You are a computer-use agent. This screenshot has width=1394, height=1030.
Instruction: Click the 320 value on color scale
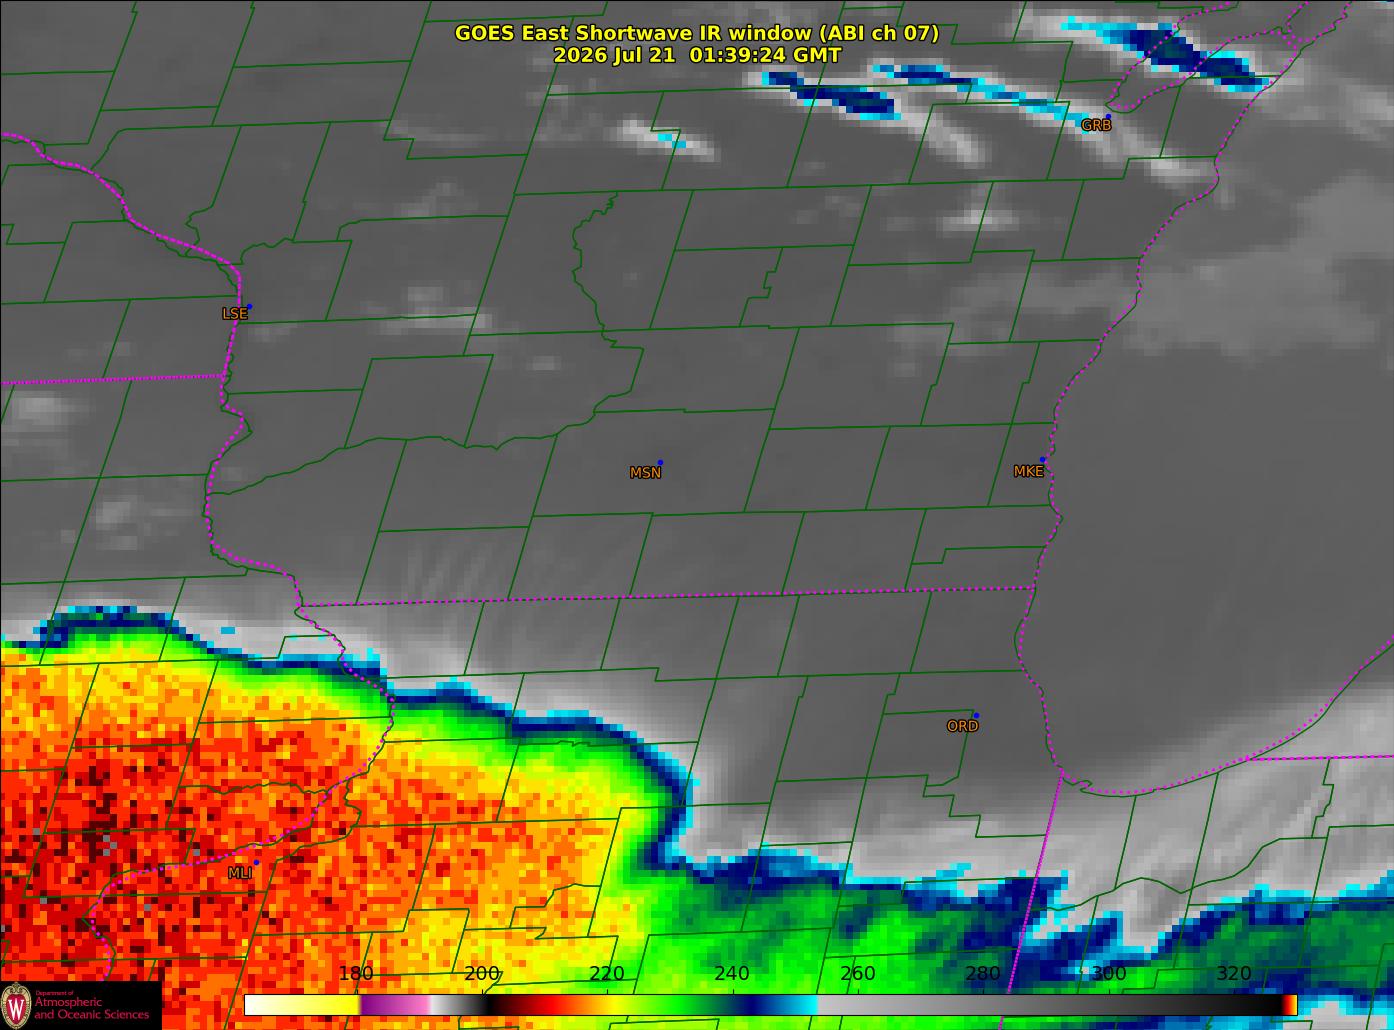click(x=1234, y=974)
